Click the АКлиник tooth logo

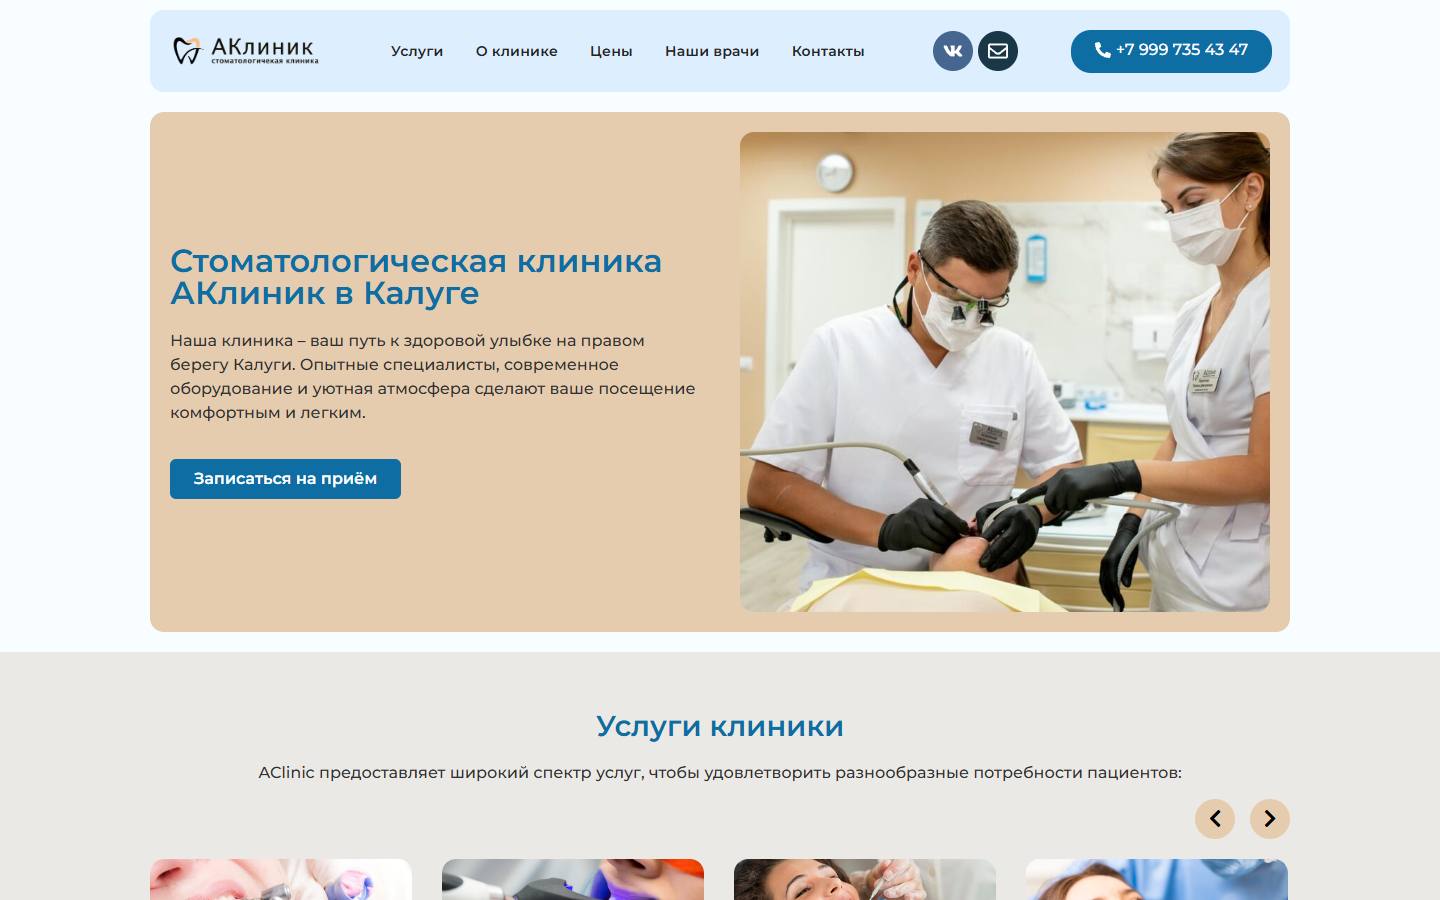point(245,50)
